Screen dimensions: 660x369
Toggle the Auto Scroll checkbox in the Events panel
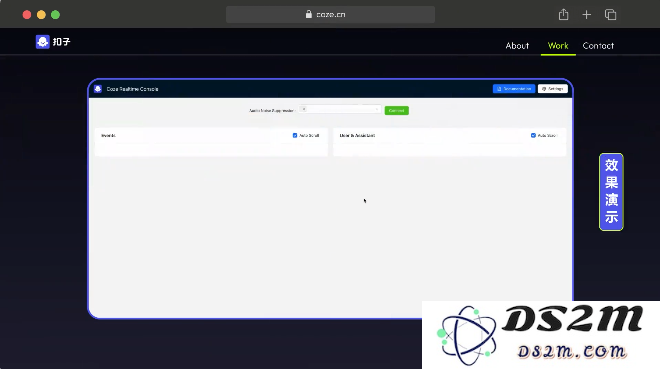295,135
